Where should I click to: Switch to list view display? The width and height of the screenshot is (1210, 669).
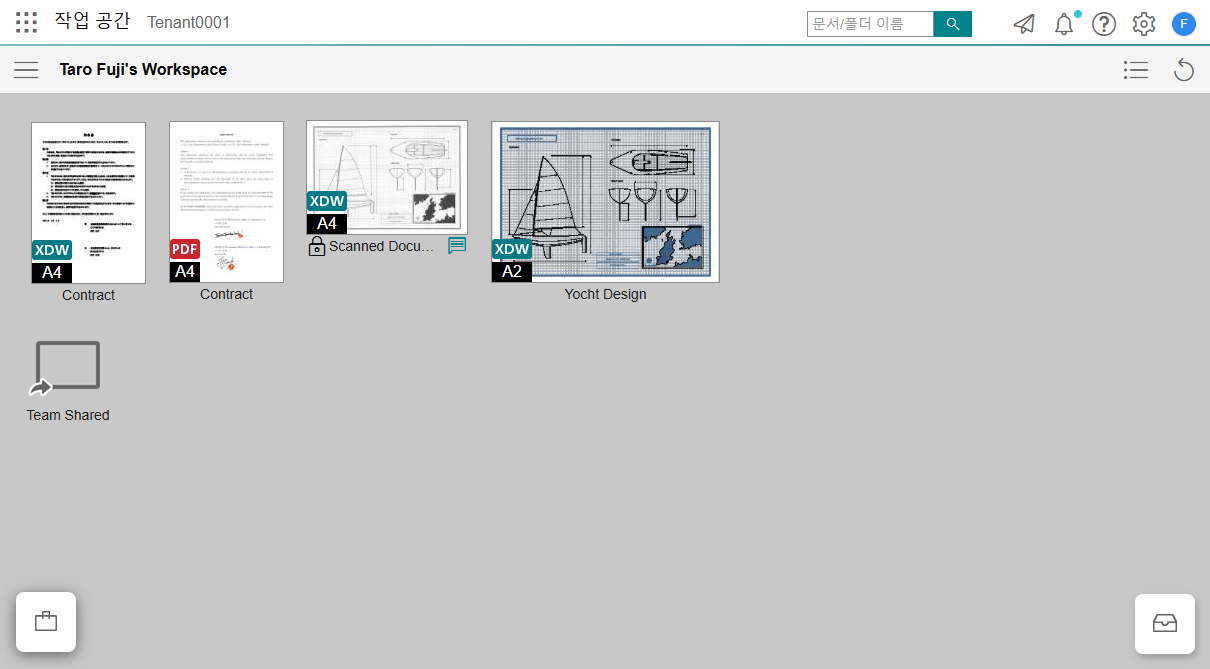[x=1135, y=70]
